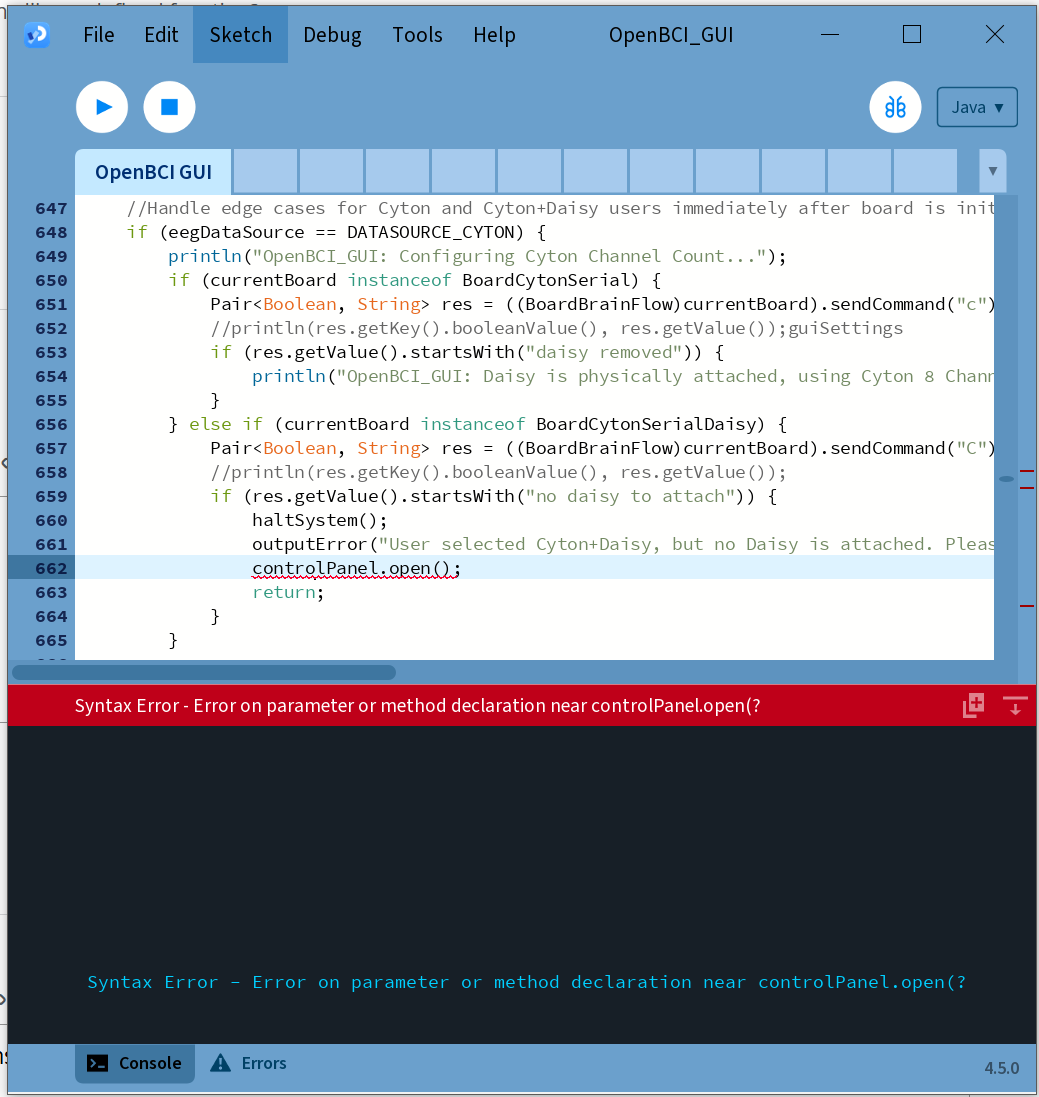This screenshot has height=1097, width=1039.
Task: Open the Sketch menu
Action: (x=240, y=35)
